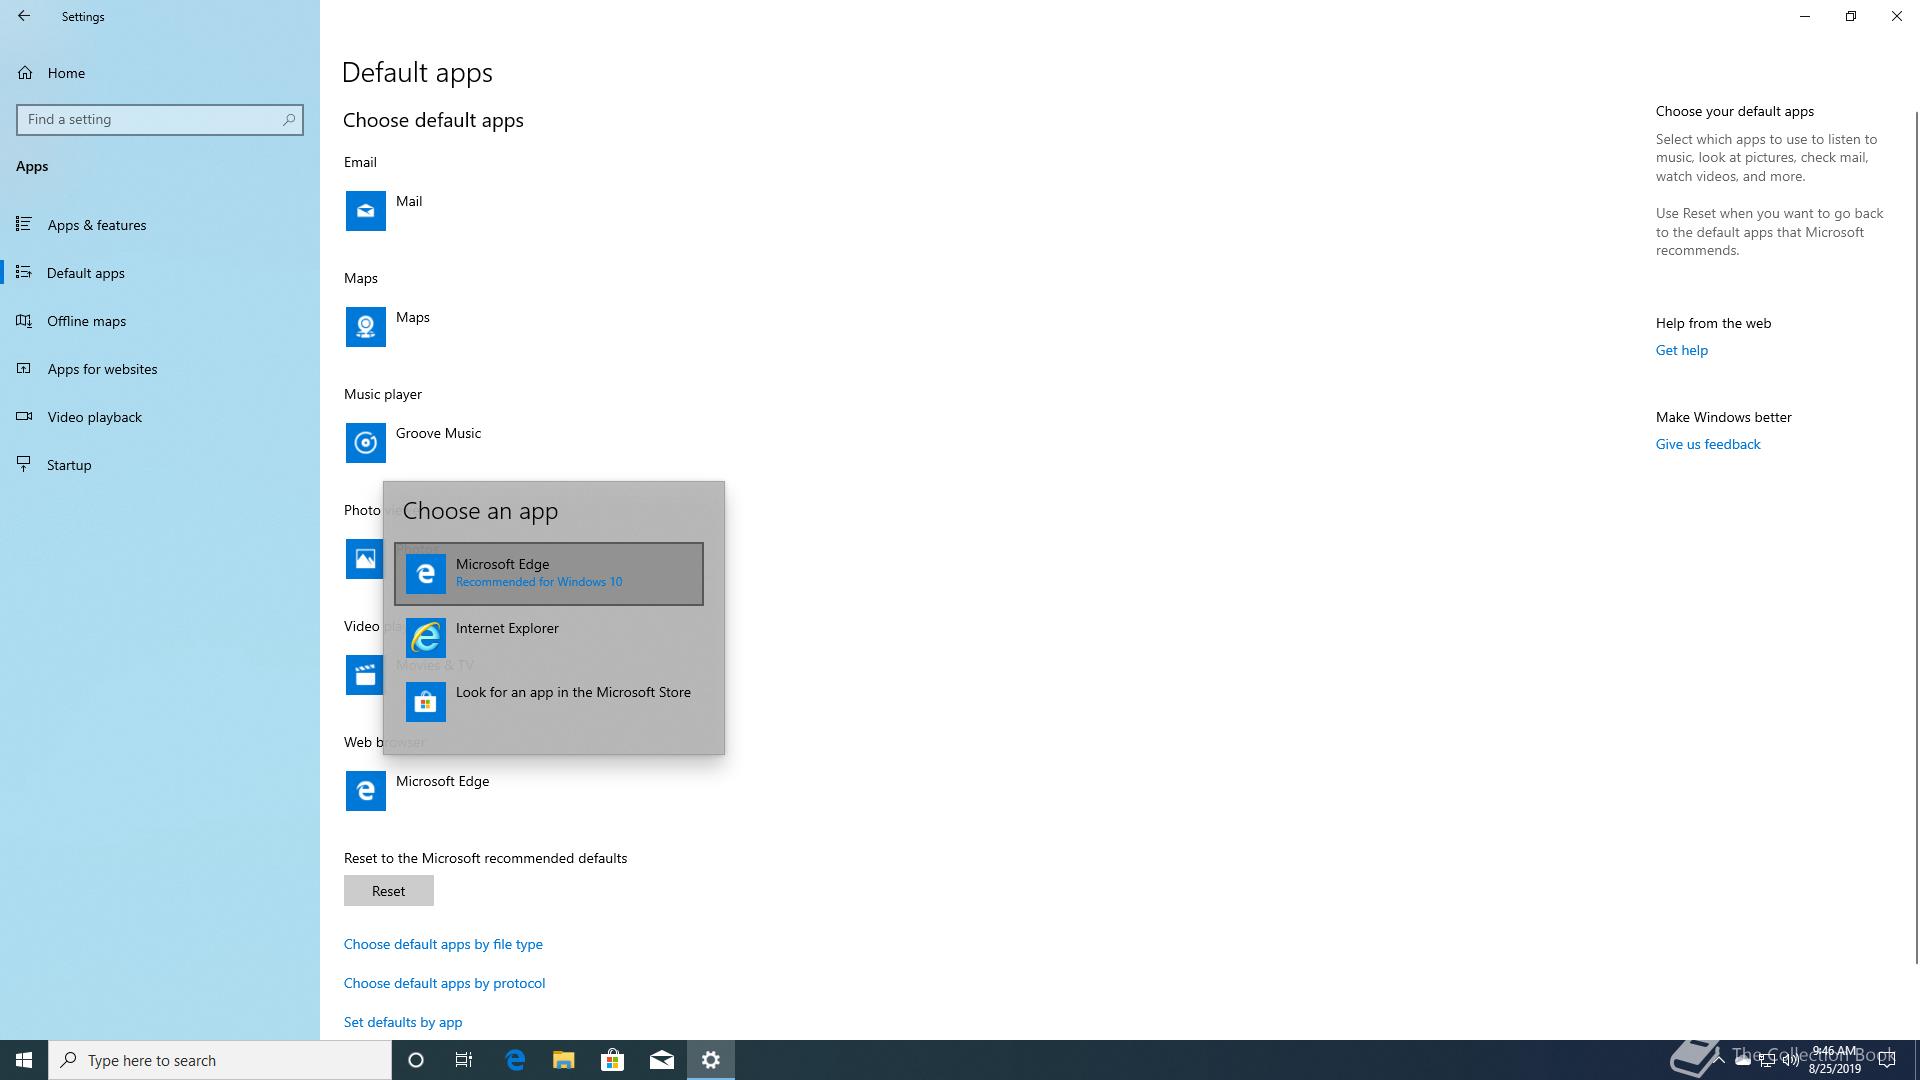The image size is (1920, 1080).
Task: Open Startup settings
Action: (x=160, y=465)
